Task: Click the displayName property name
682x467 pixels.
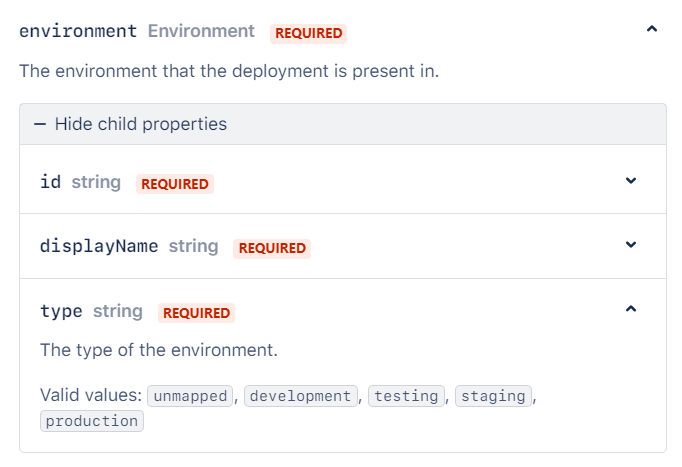Action: [x=99, y=246]
